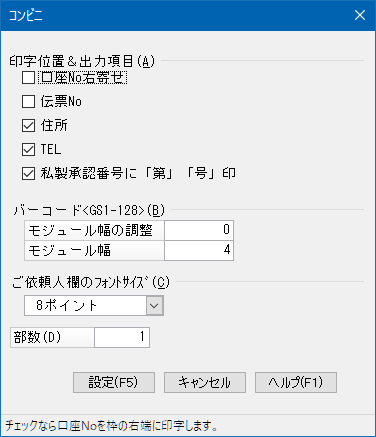Click the モジュール幅 value field showing 4
376x437 pixels.
[199, 250]
